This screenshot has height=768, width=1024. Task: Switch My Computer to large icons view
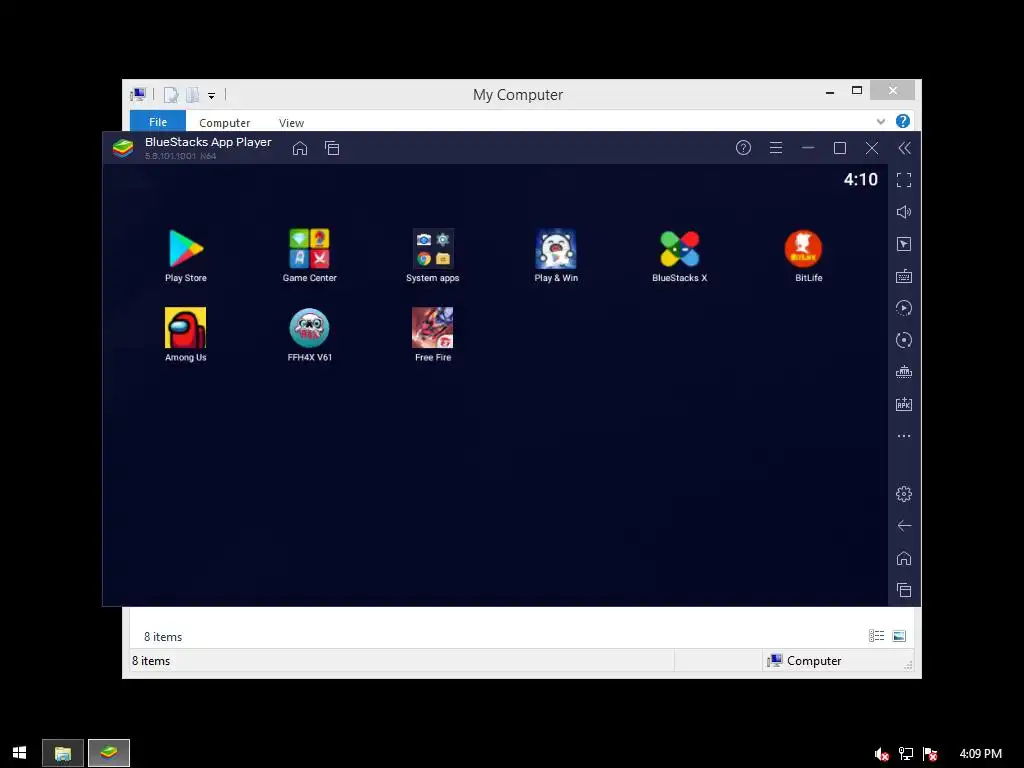tap(899, 635)
